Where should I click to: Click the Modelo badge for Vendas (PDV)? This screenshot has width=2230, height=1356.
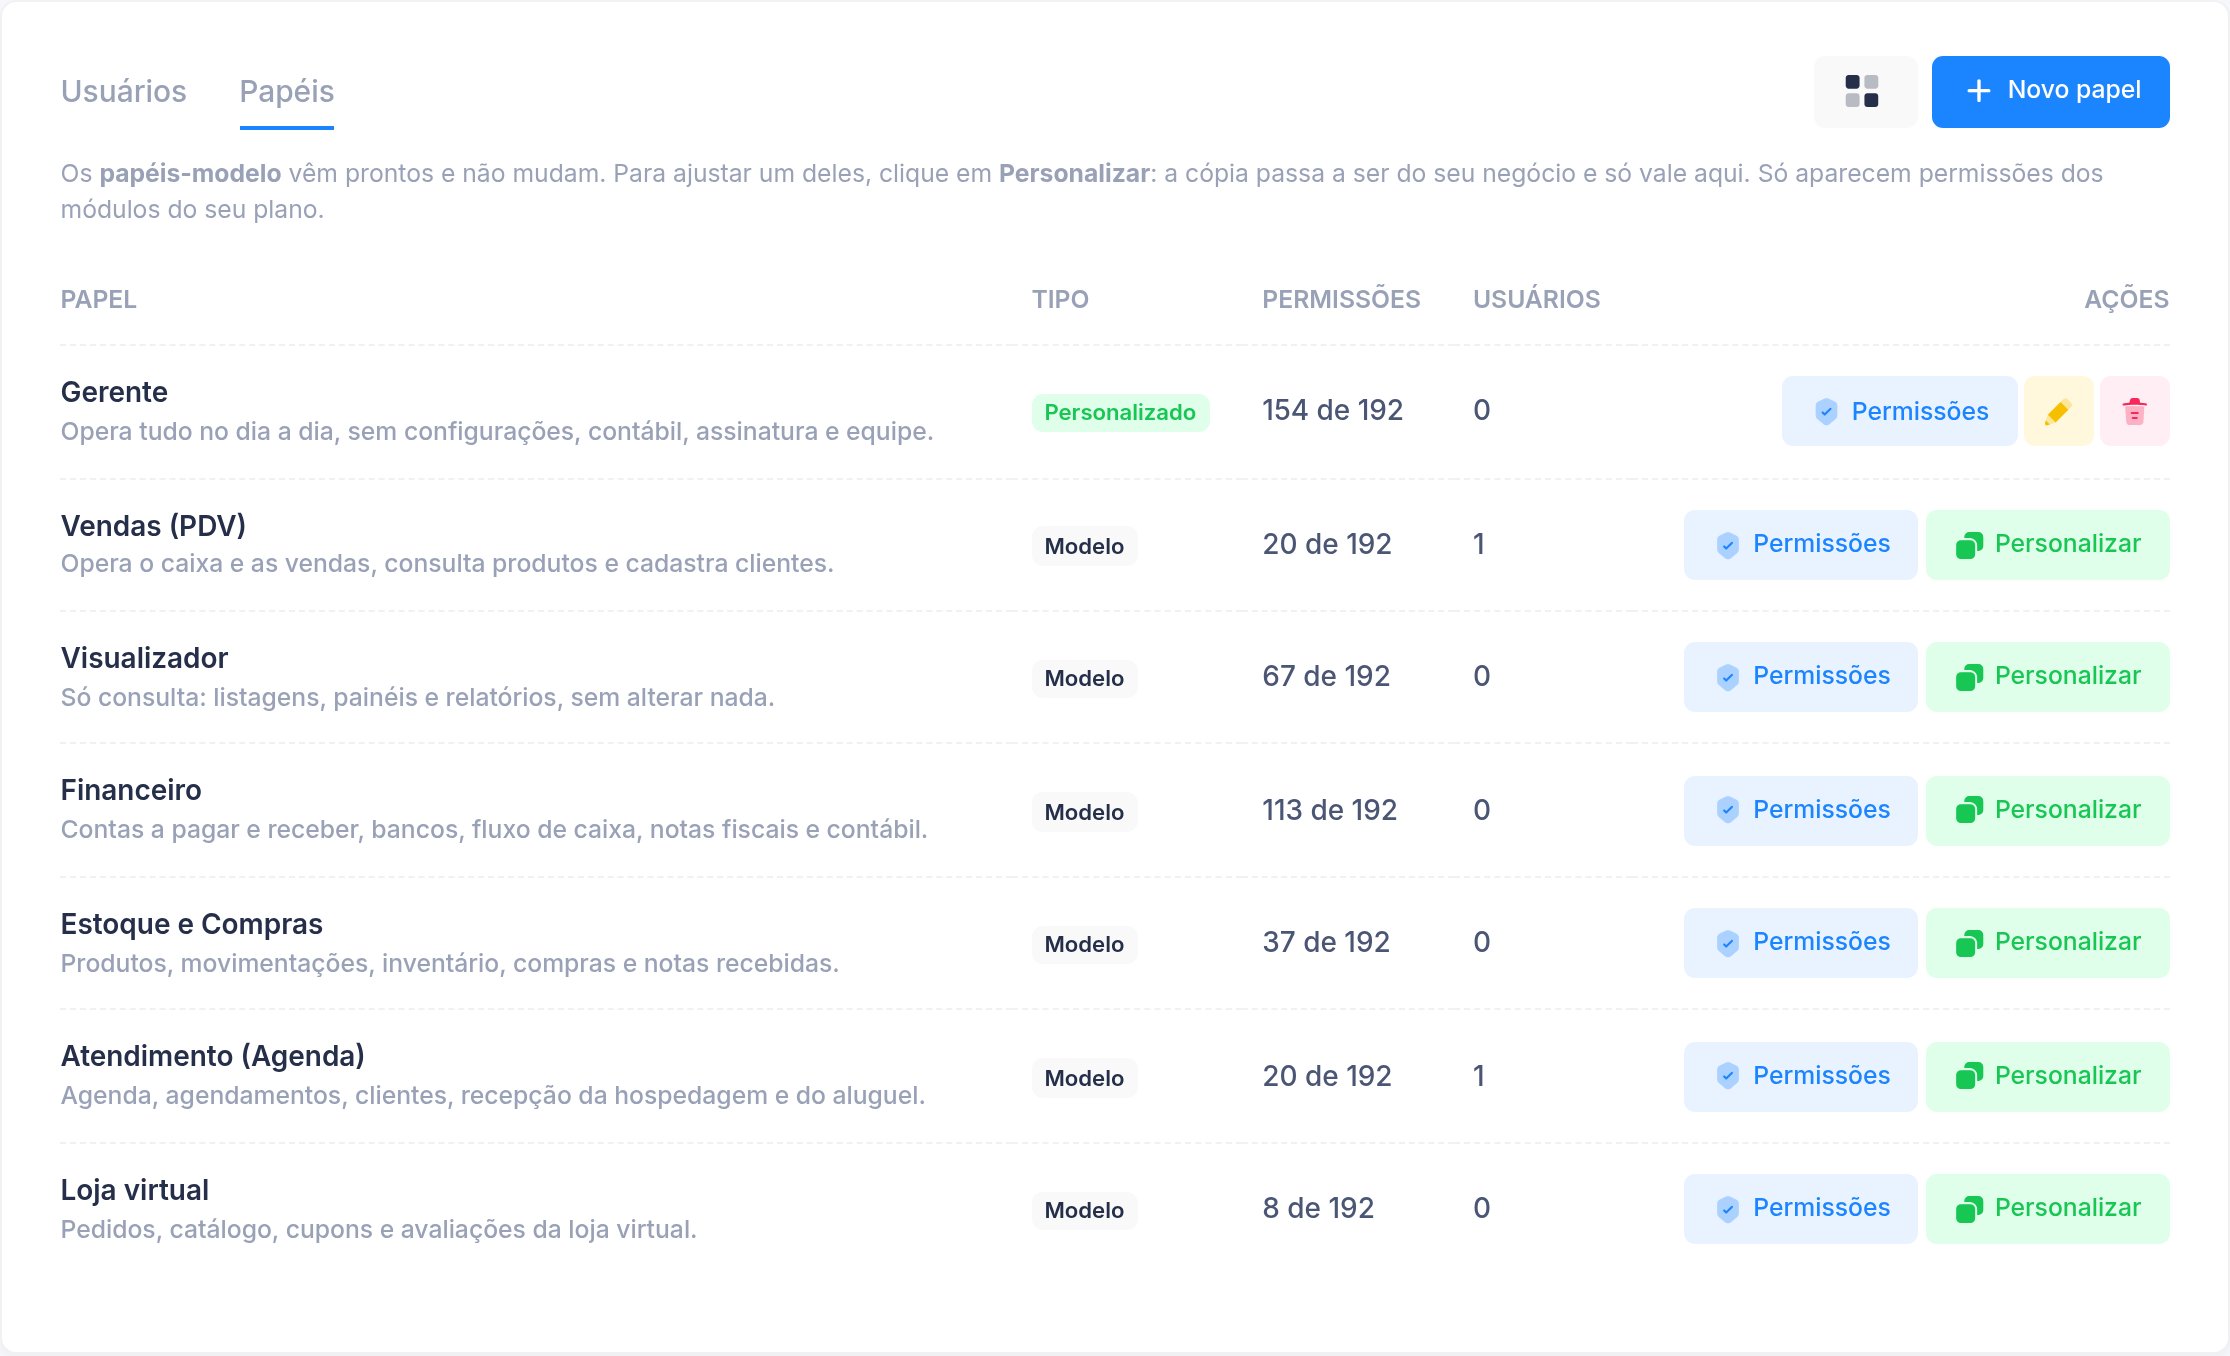(1084, 546)
